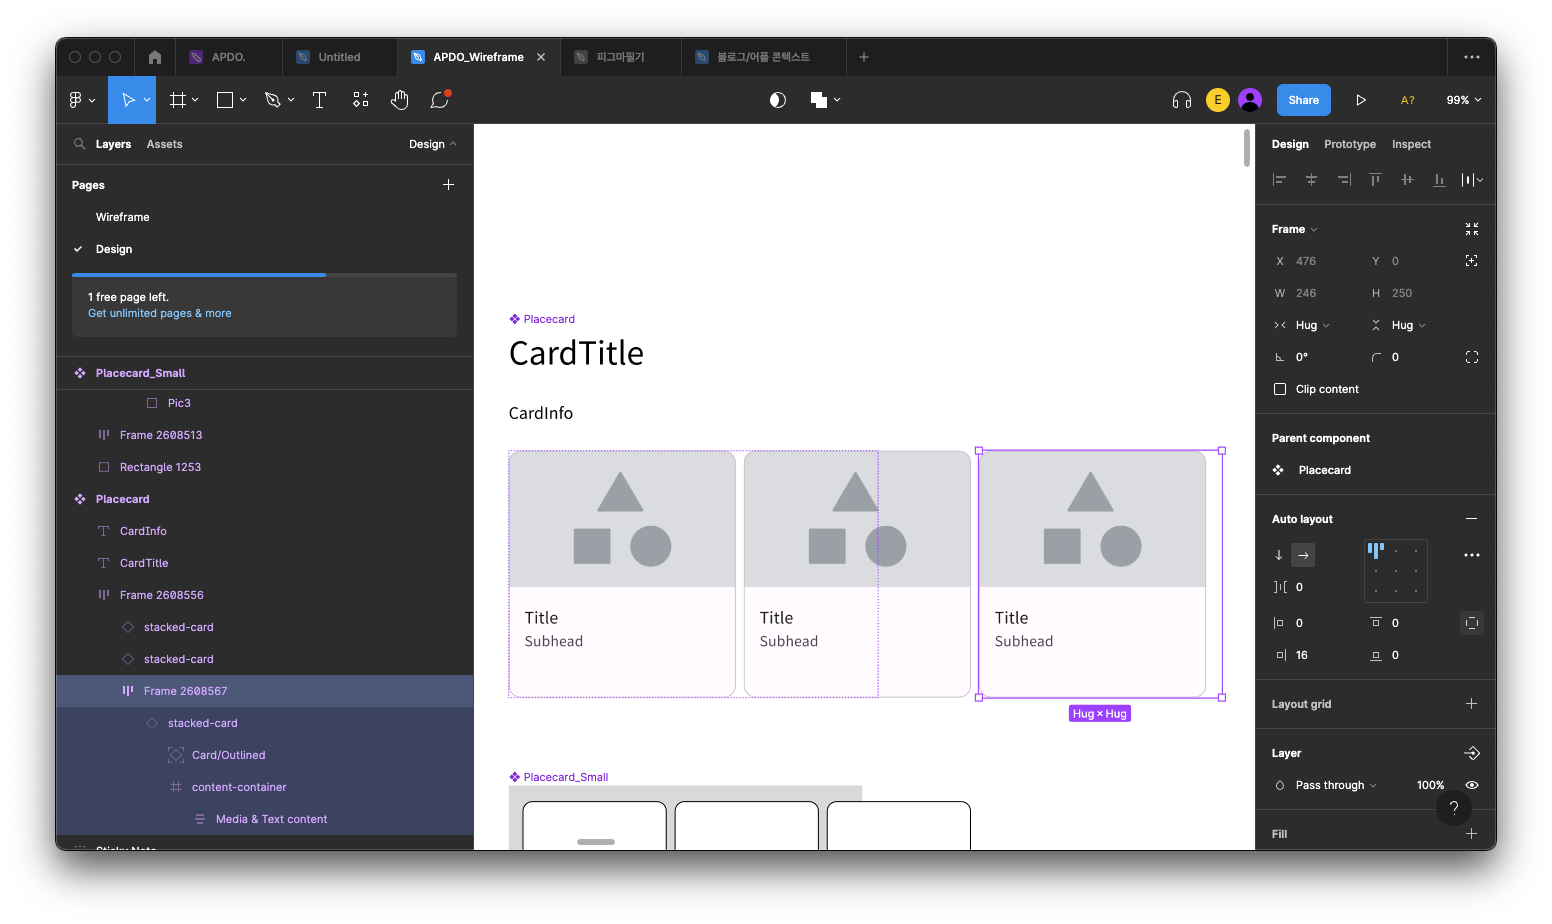Screen dimensions: 1552x924
Task: Enable Clip content checkbox
Action: (x=1280, y=389)
